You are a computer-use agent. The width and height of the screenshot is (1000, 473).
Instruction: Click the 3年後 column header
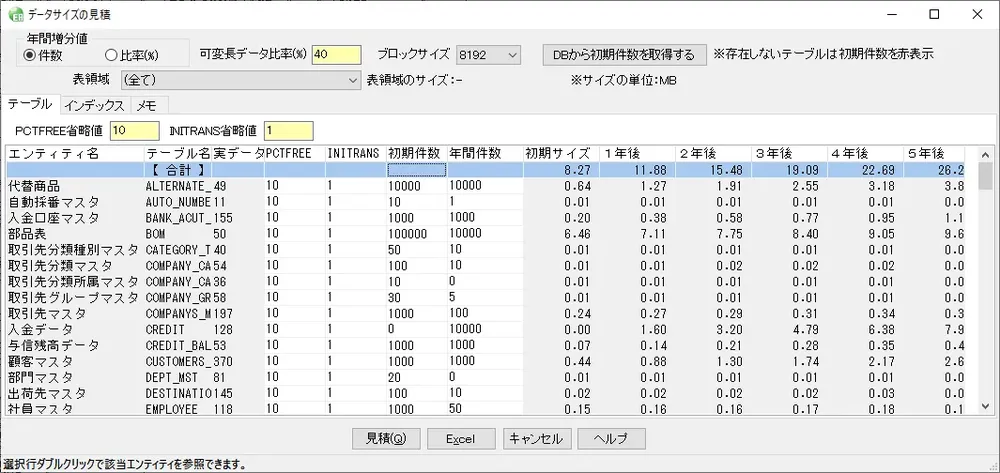[790, 154]
